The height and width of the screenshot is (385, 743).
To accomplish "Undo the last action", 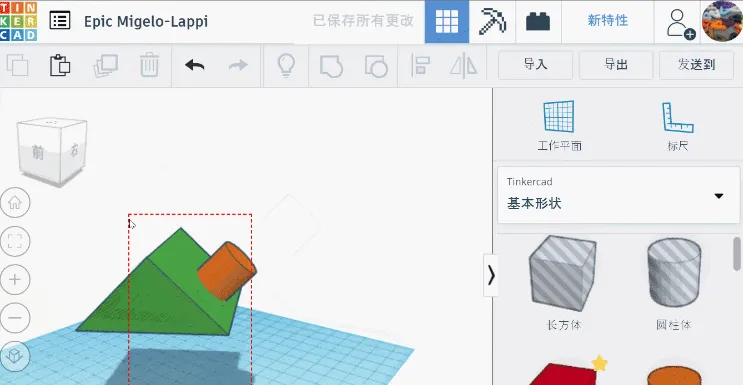I will tap(194, 65).
